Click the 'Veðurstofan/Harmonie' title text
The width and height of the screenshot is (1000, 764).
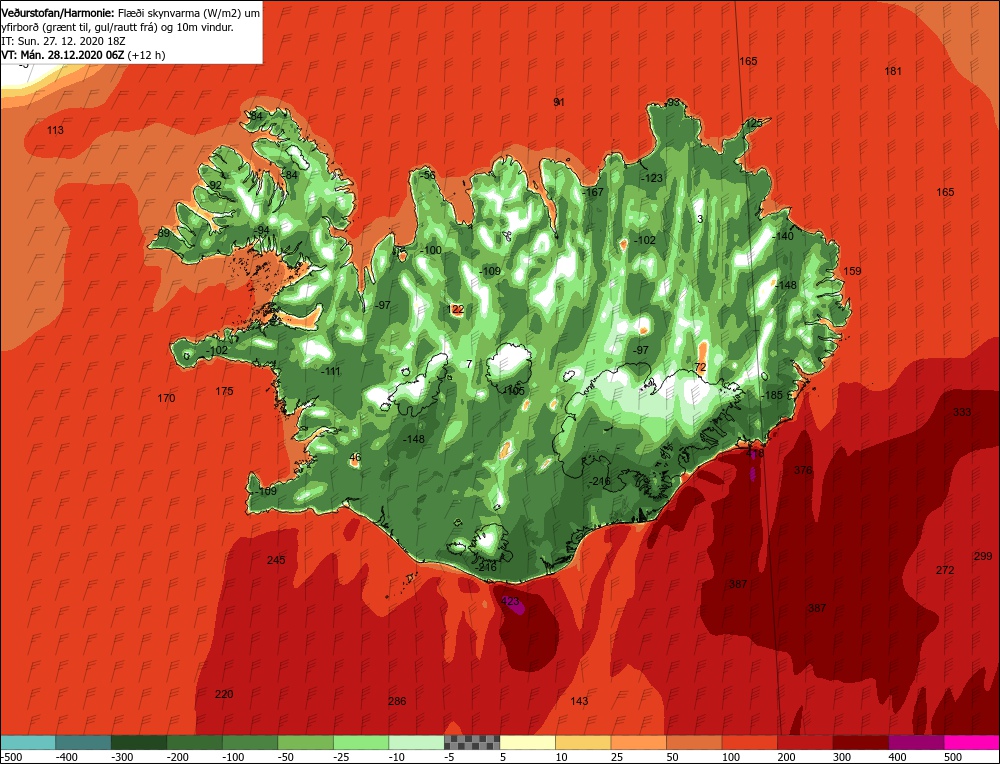pos(59,13)
